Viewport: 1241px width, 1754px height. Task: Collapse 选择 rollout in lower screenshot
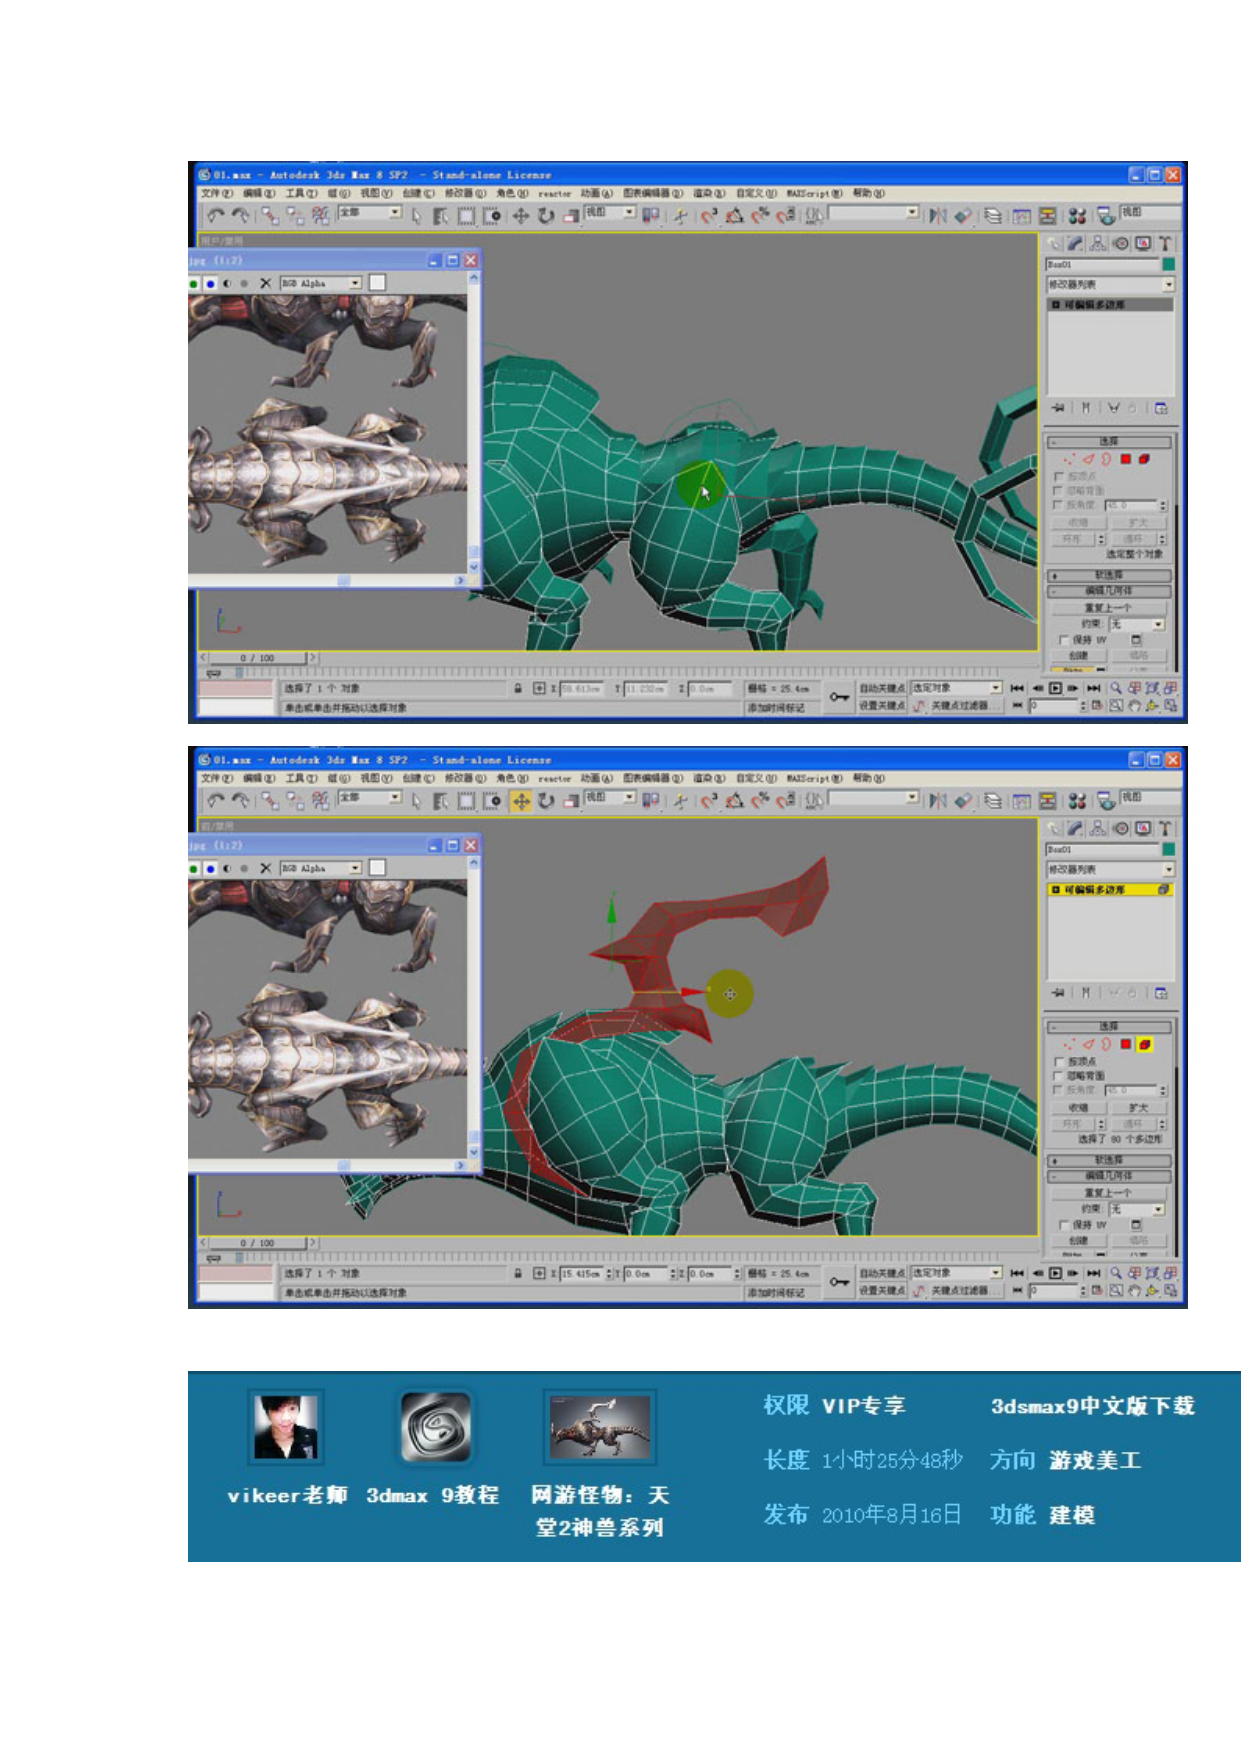click(x=1109, y=1026)
